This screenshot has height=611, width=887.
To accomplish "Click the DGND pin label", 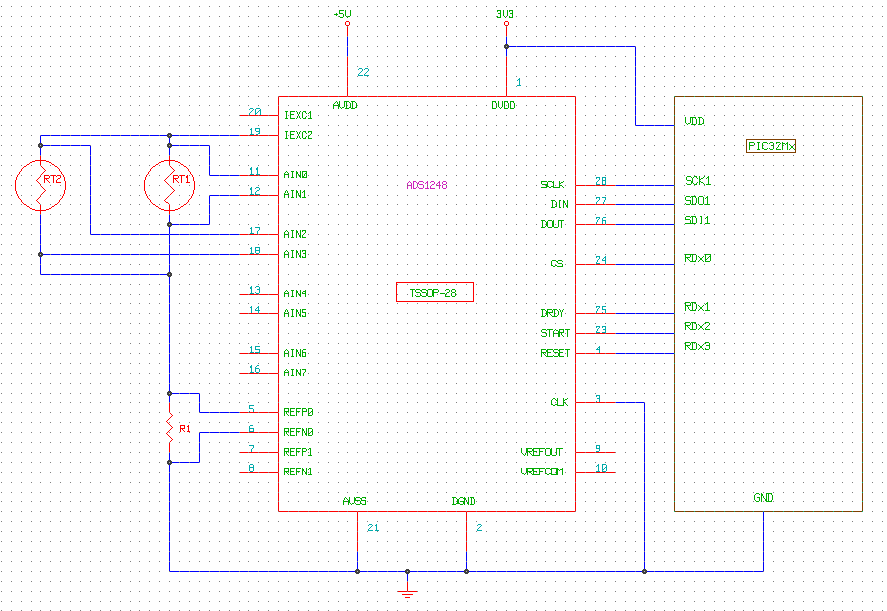I will [464, 501].
